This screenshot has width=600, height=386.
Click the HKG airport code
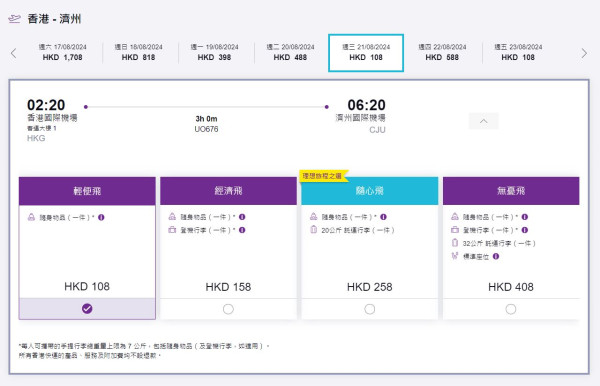pyautogui.click(x=36, y=138)
